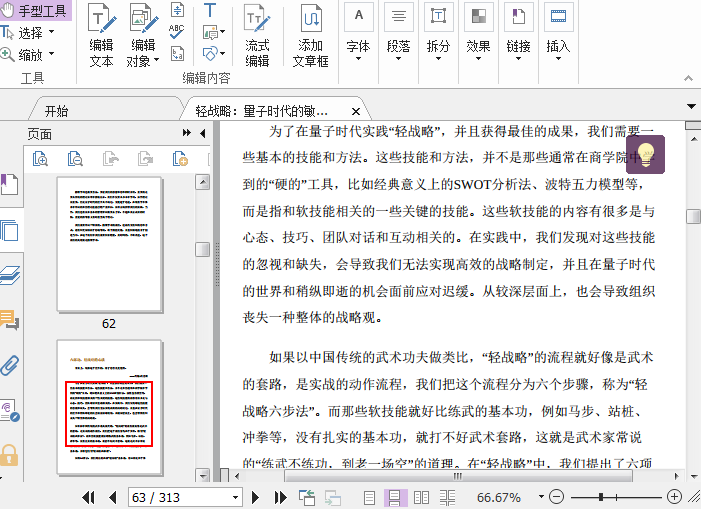Screen dimensions: 701x509
Task: Click Reflow Edit (流式编辑) tool
Action: coord(257,35)
